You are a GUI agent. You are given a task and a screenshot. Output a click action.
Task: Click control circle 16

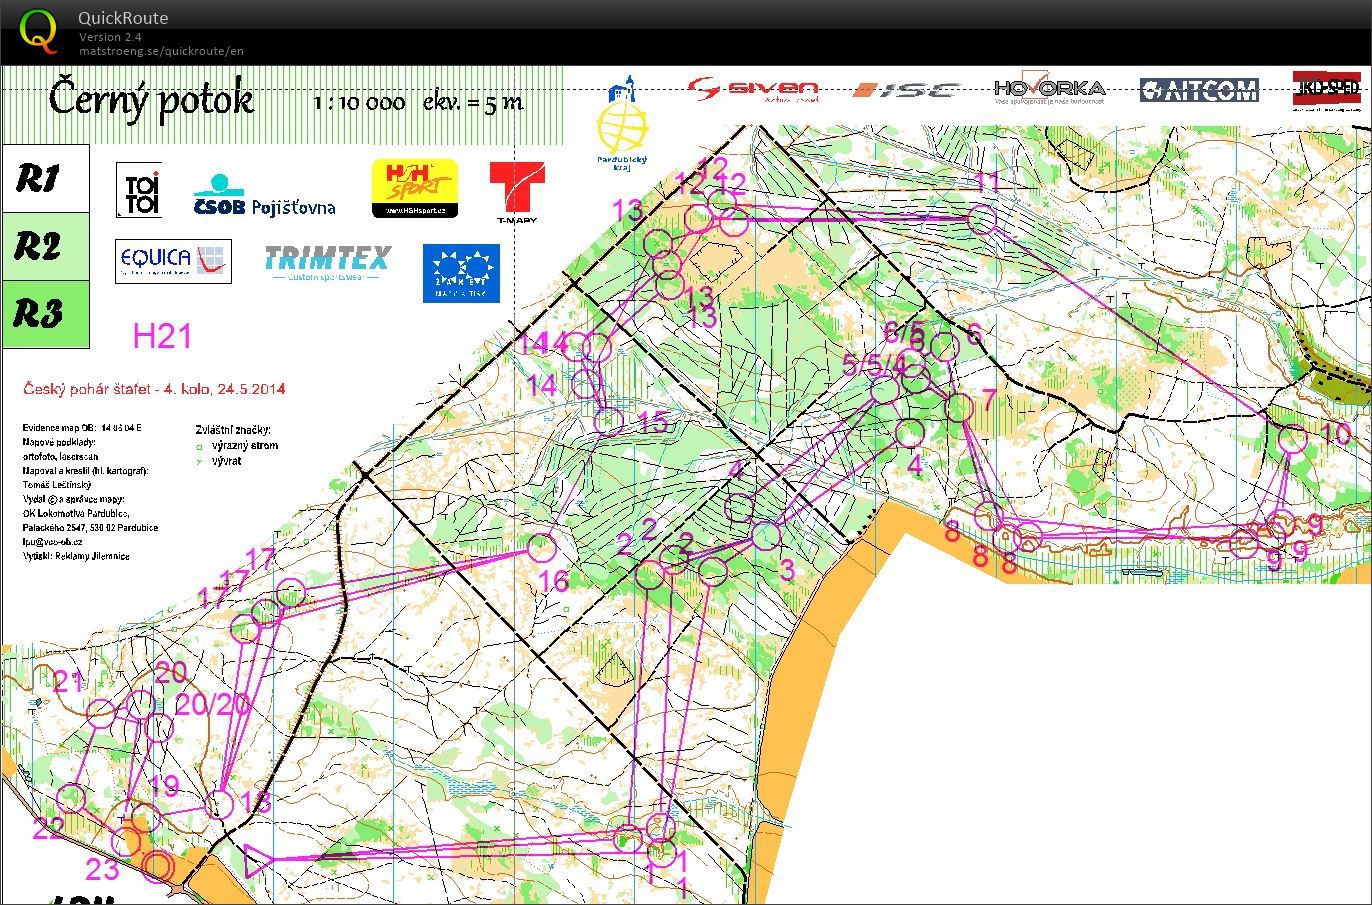[x=541, y=547]
